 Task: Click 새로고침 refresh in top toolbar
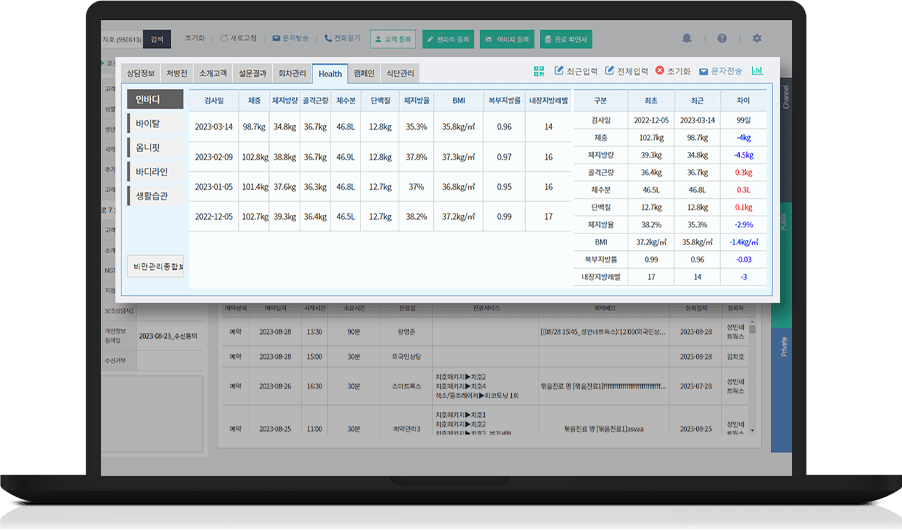click(x=238, y=38)
